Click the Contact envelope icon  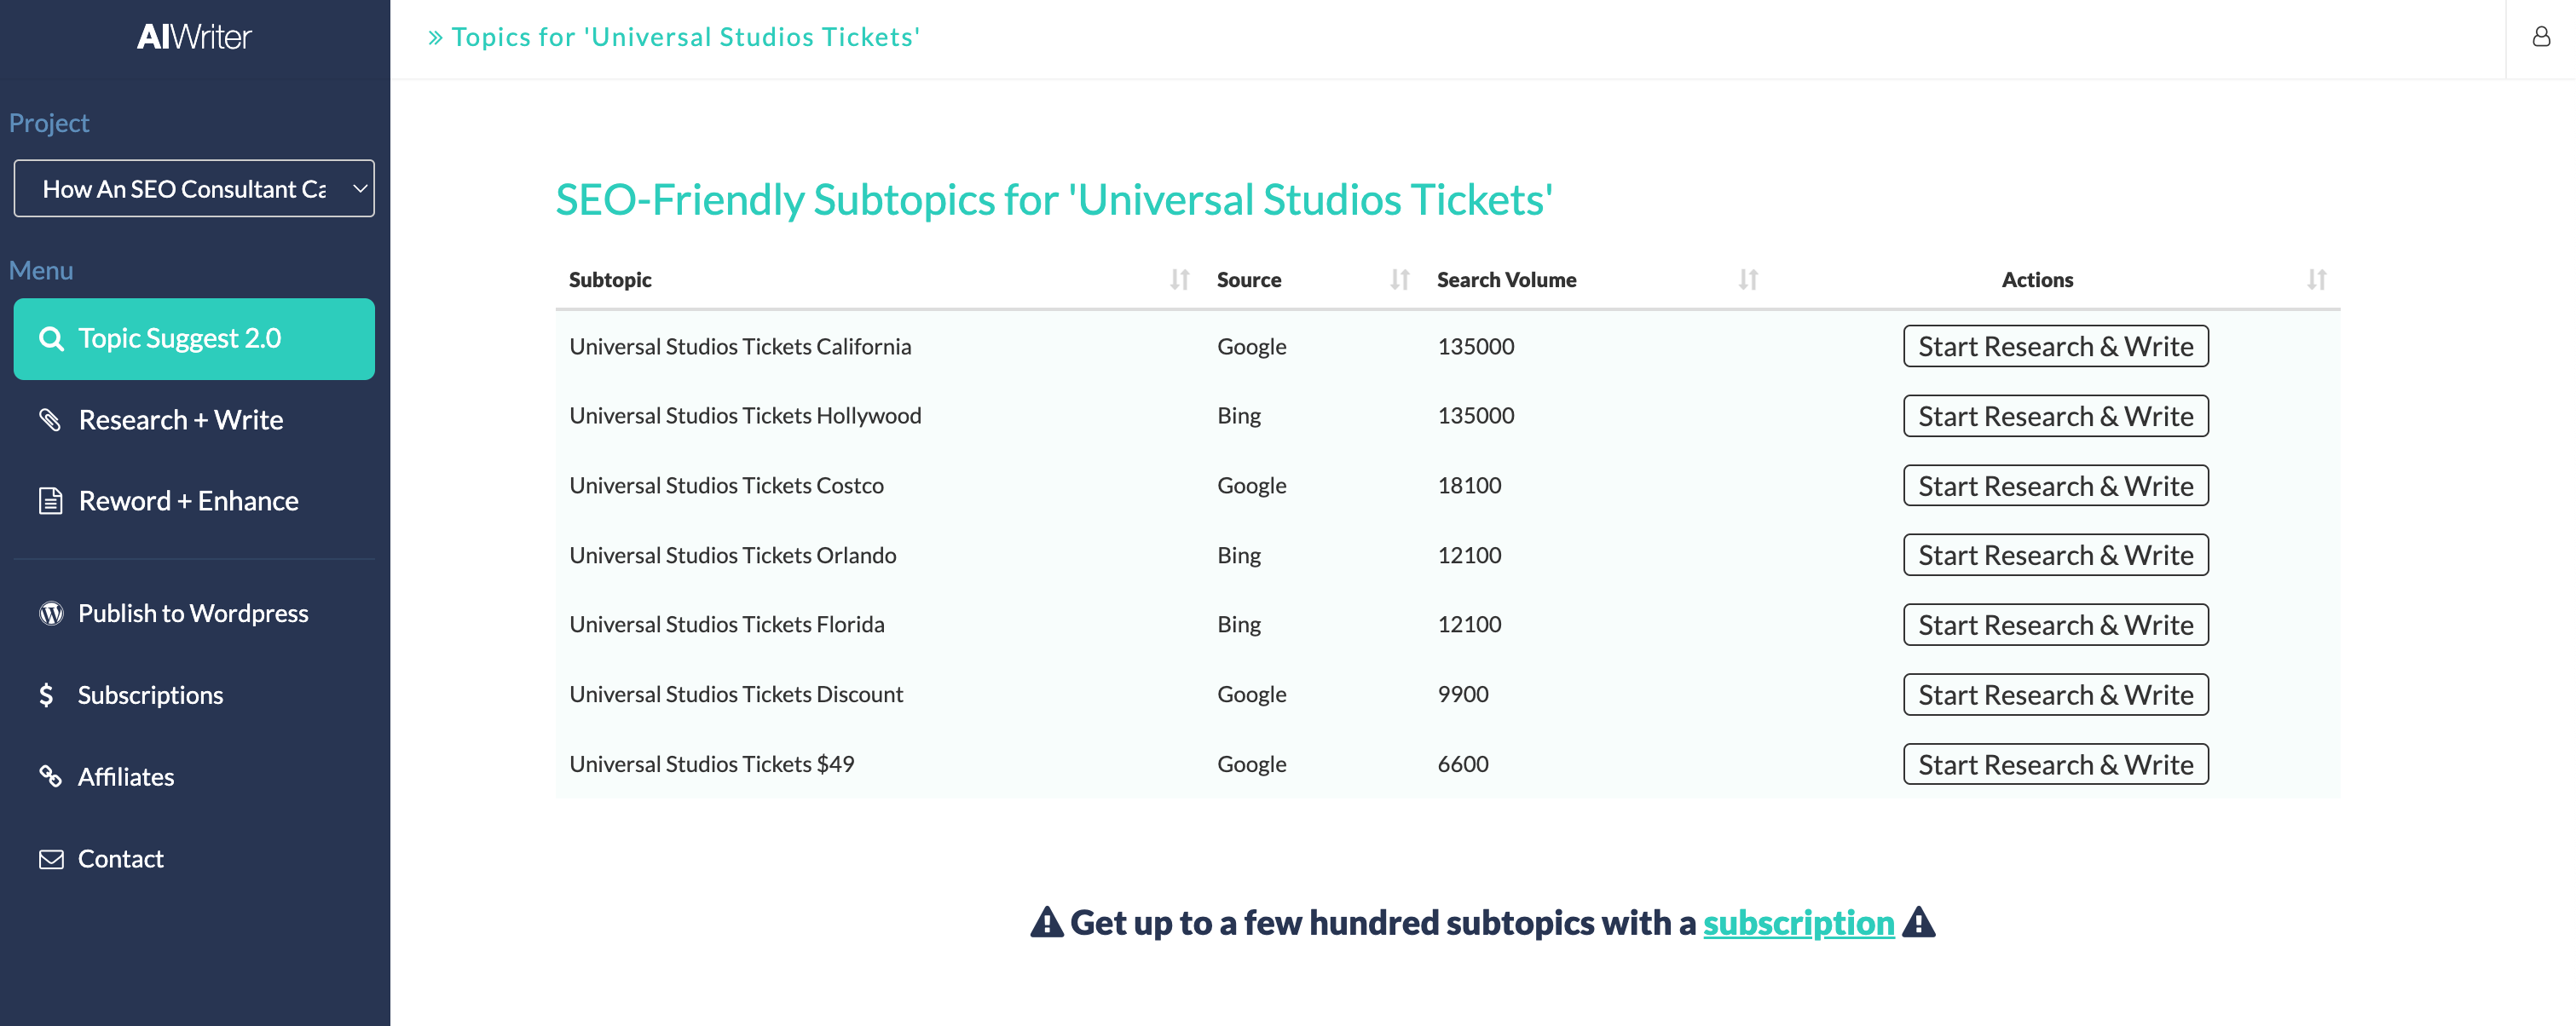click(x=51, y=859)
